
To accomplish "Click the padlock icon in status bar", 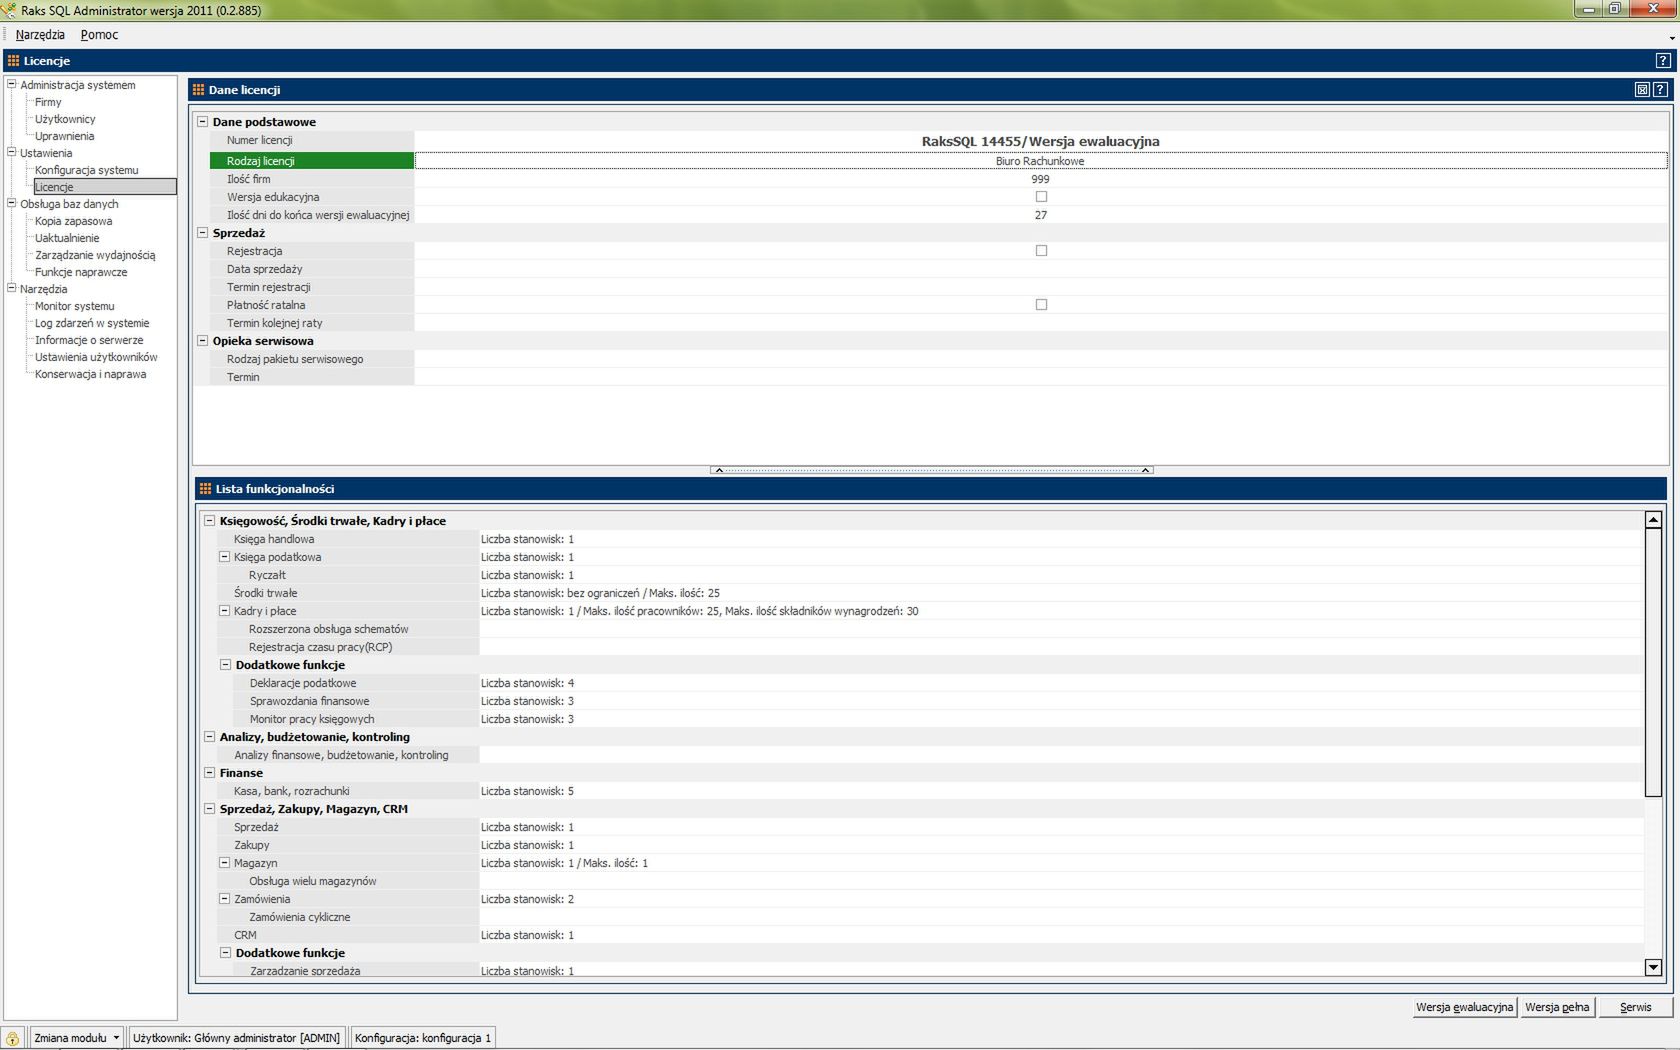I will [x=13, y=1038].
